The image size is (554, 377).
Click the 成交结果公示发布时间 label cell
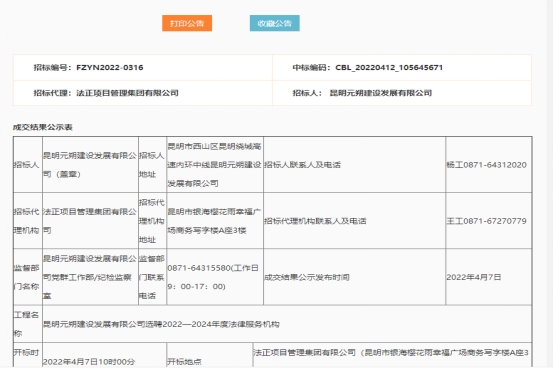click(354, 277)
